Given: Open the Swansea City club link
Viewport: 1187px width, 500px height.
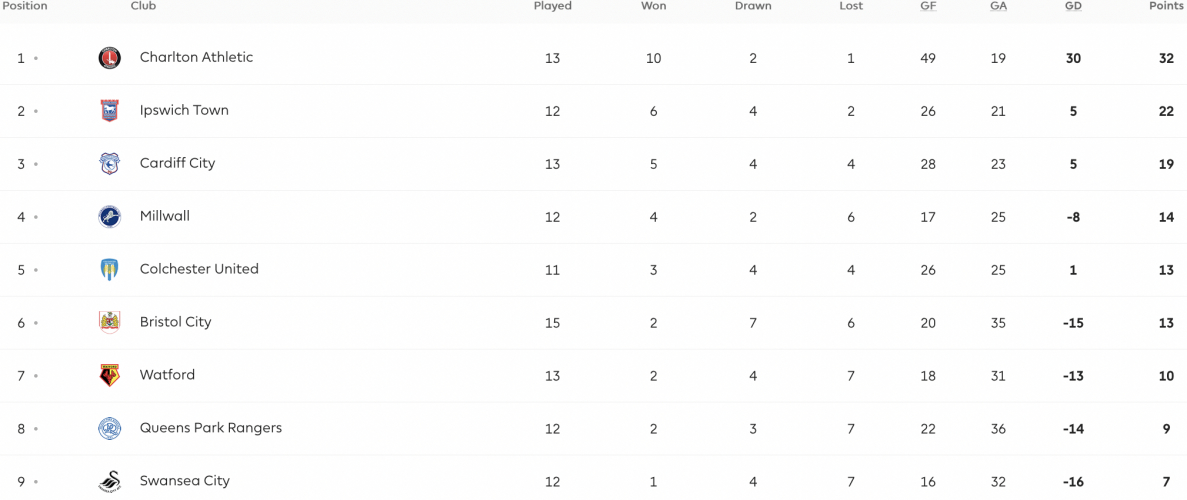Looking at the screenshot, I should (185, 481).
